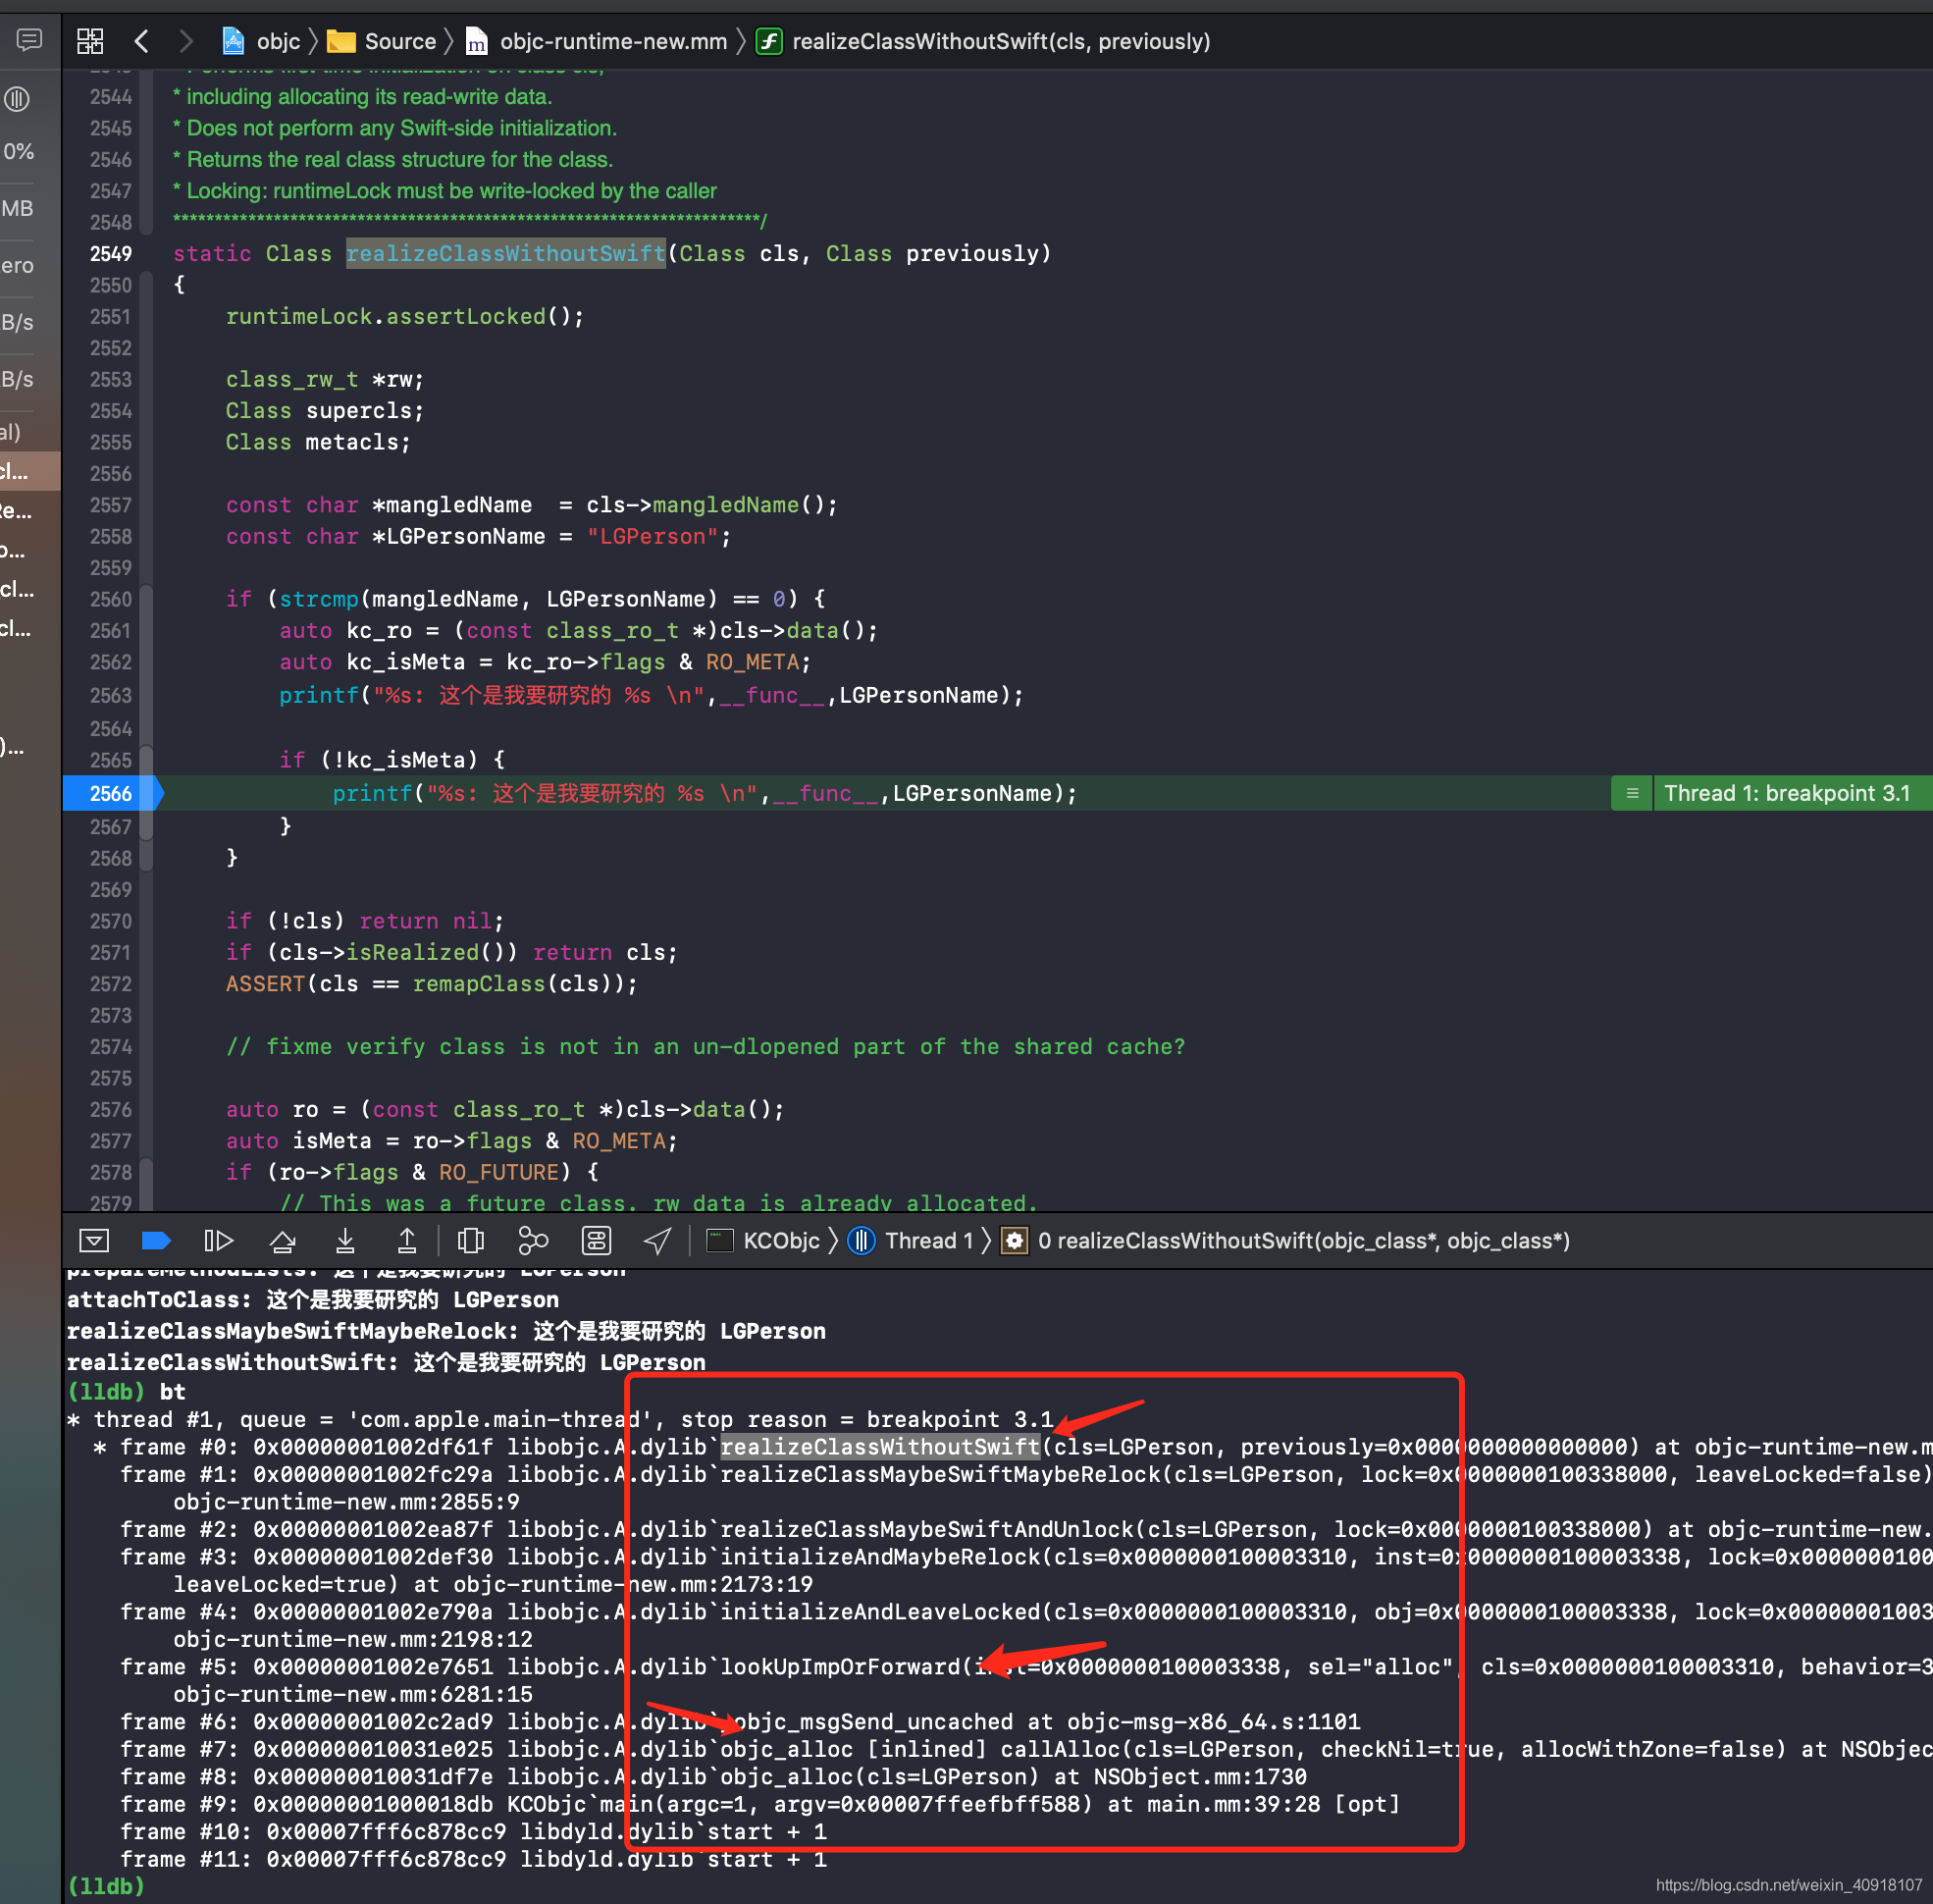
Task: Open Debug Memory Graph
Action: click(x=533, y=1241)
